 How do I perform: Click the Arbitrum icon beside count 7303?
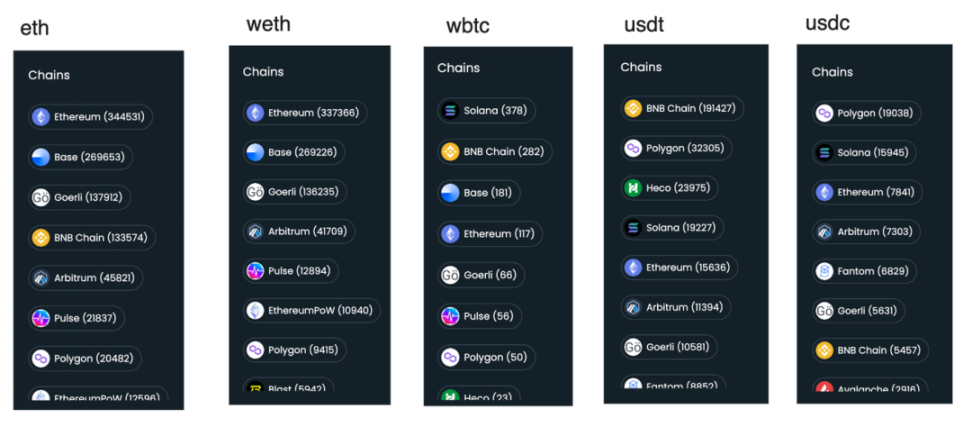(x=825, y=231)
